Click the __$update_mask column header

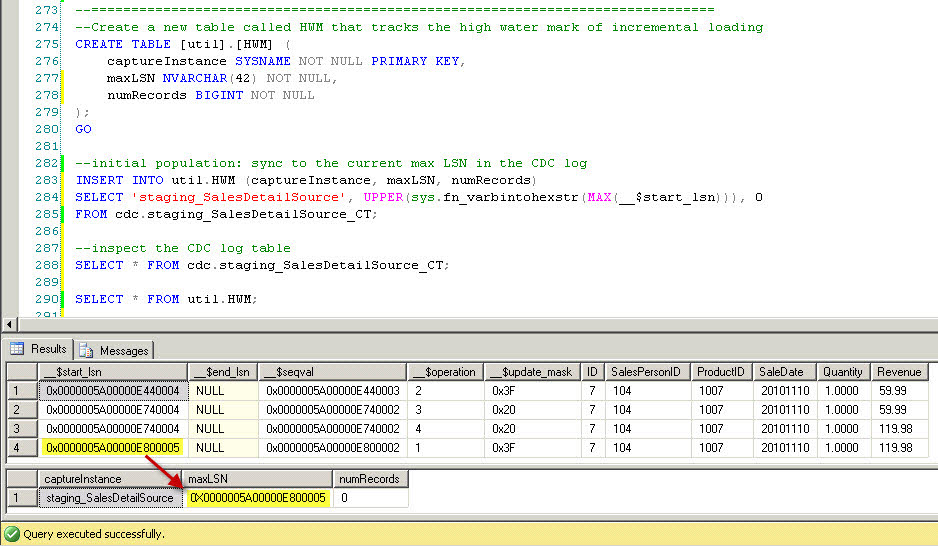point(532,372)
